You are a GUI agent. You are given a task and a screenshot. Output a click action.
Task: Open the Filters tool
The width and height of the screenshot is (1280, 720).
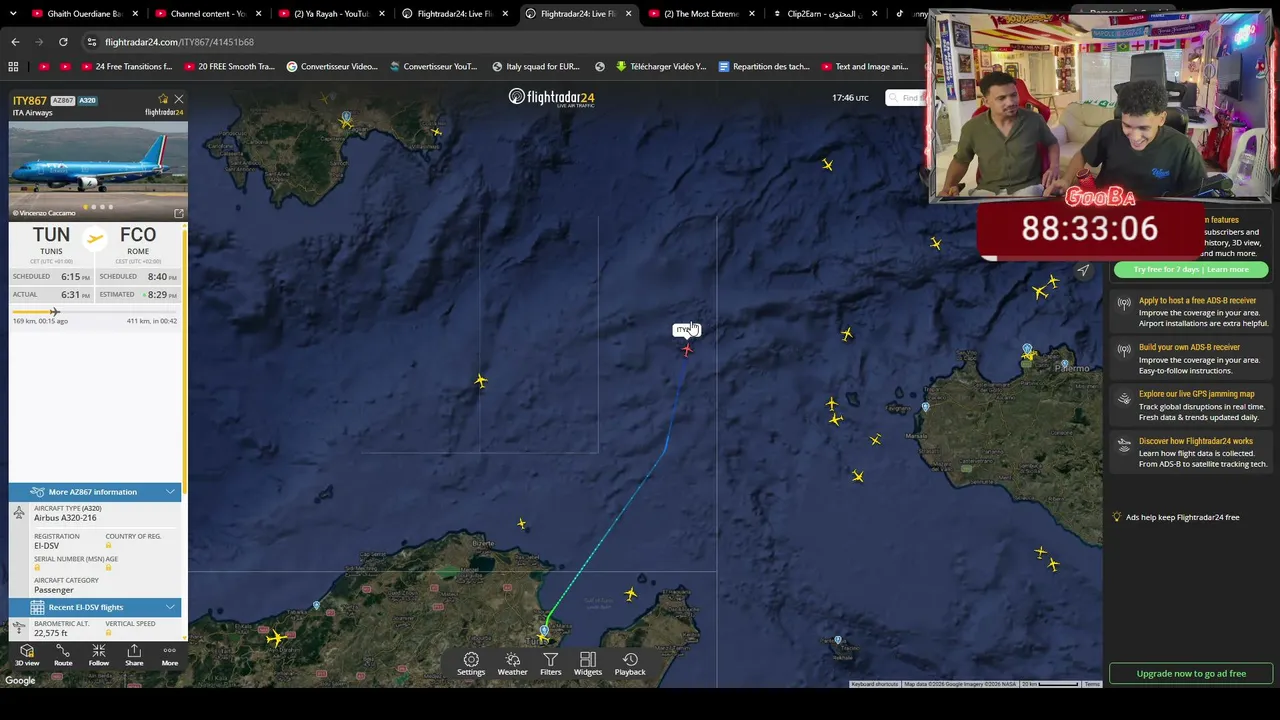pos(551,664)
